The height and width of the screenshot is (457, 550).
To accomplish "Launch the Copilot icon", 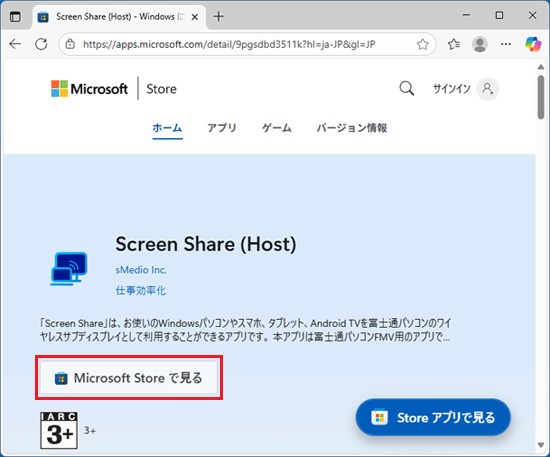I will pos(533,44).
